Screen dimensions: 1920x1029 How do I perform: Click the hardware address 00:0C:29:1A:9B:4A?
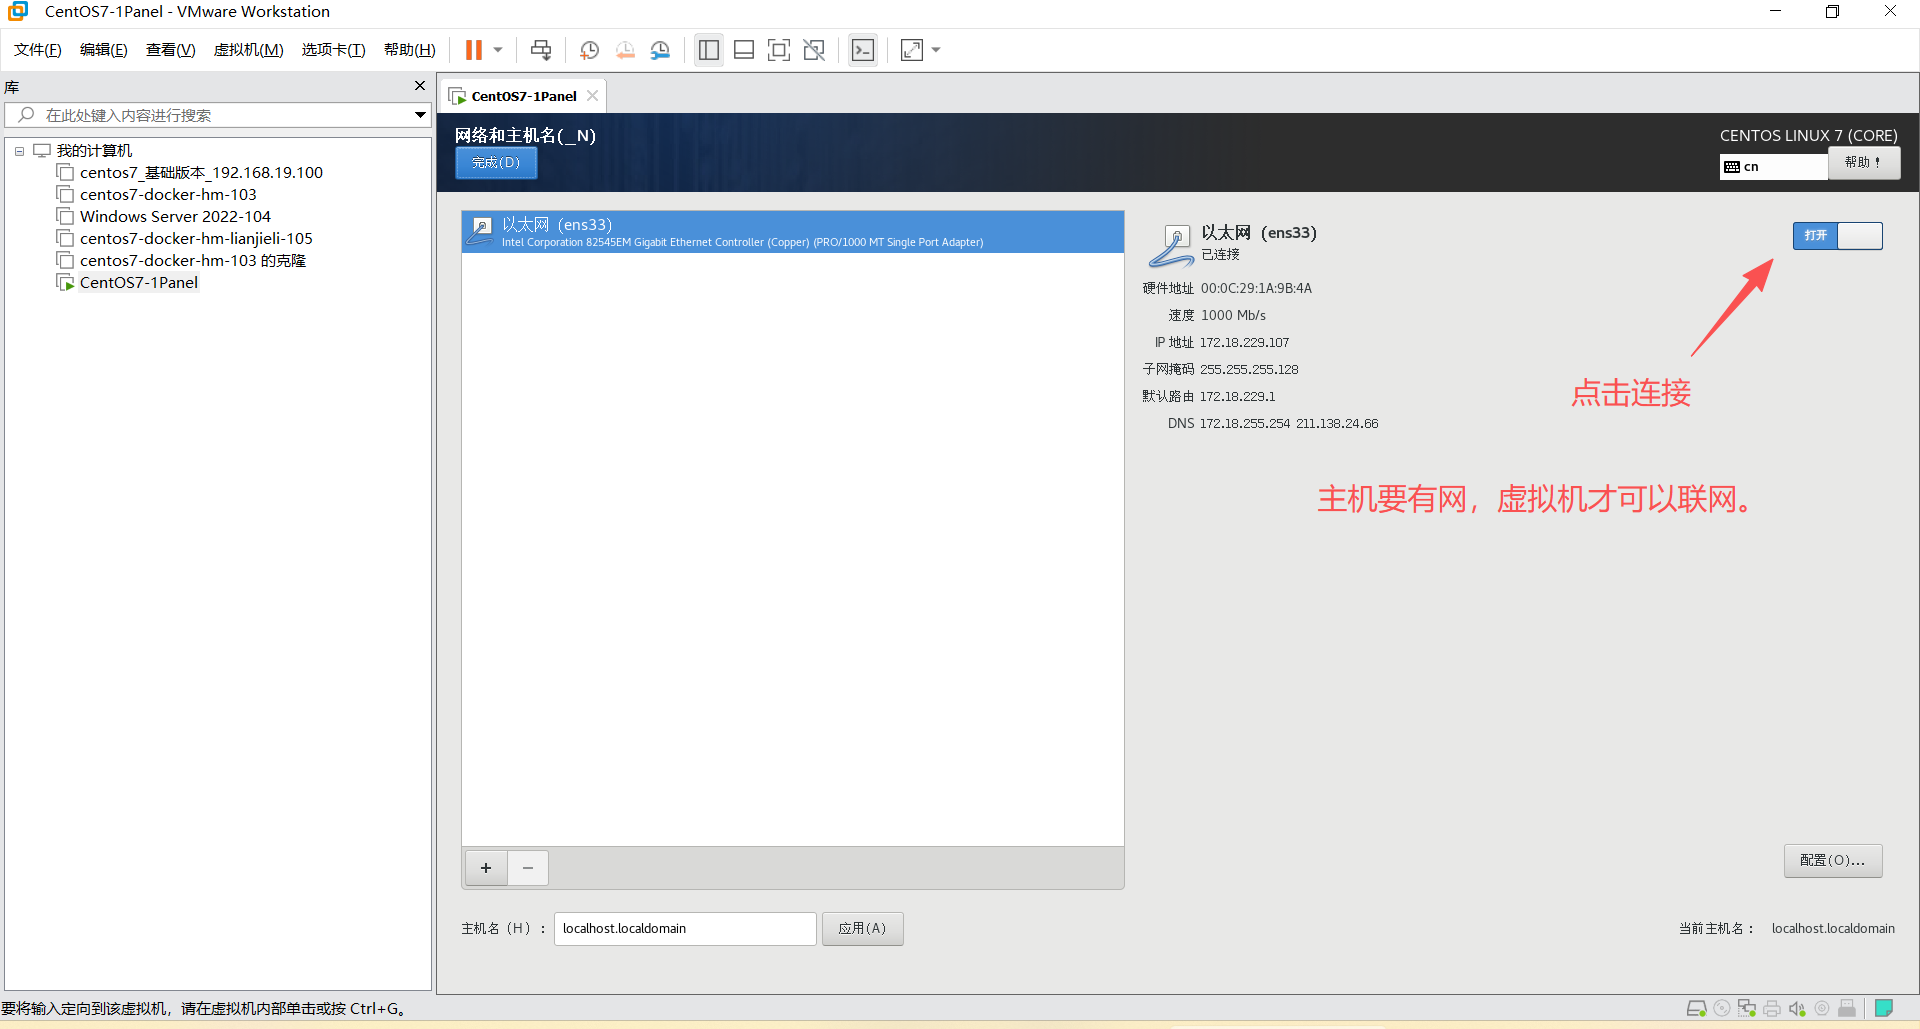1256,288
